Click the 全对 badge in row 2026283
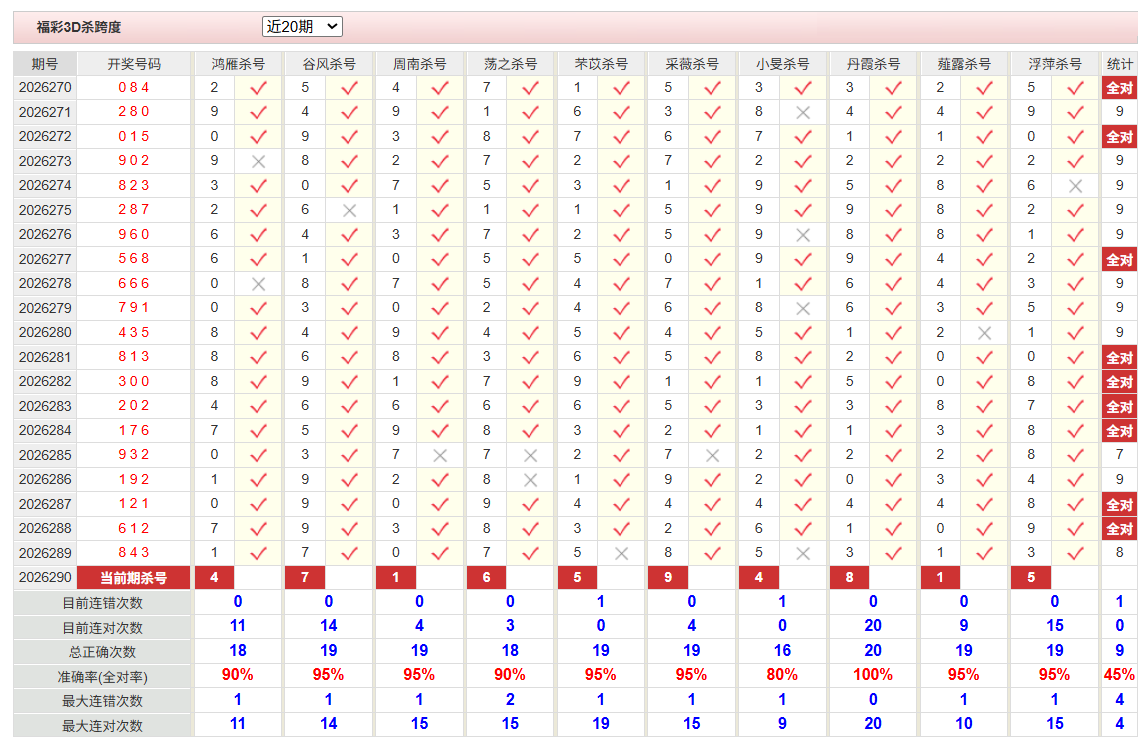 [x=1119, y=407]
